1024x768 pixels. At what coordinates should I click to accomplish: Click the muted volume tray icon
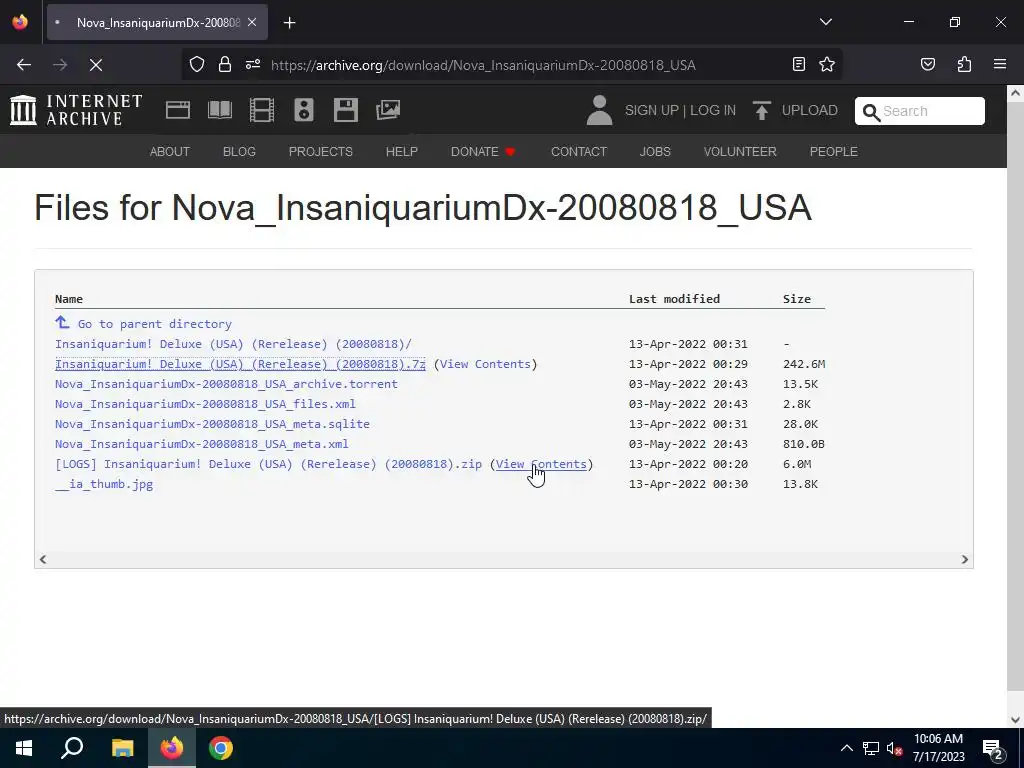coord(894,748)
